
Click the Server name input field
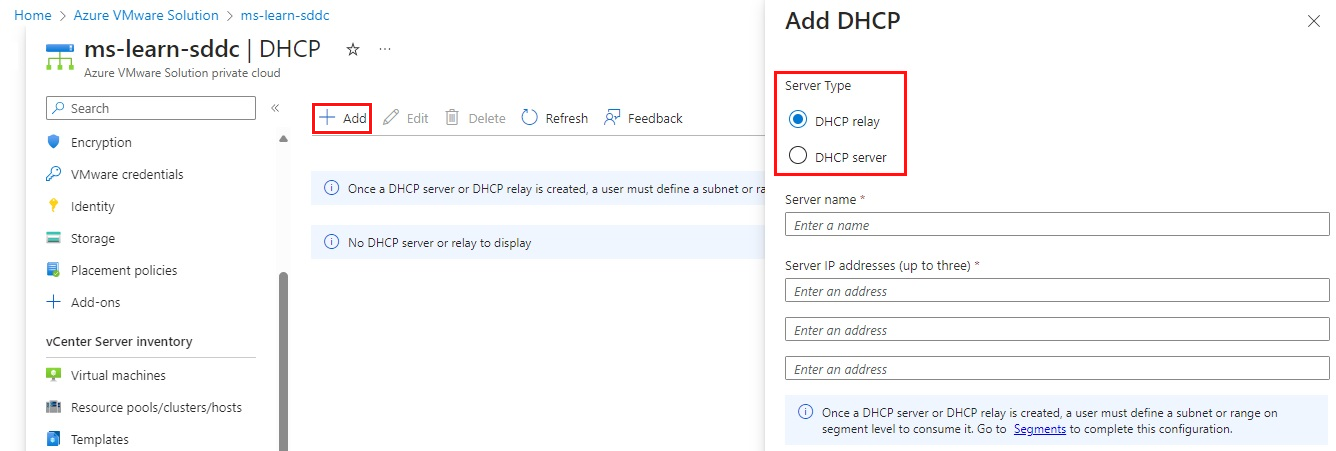pos(1057,225)
